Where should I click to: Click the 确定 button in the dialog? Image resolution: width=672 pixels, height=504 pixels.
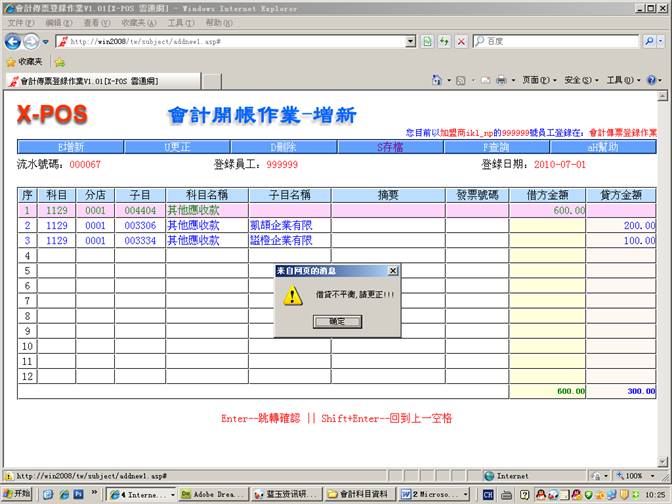point(329,322)
